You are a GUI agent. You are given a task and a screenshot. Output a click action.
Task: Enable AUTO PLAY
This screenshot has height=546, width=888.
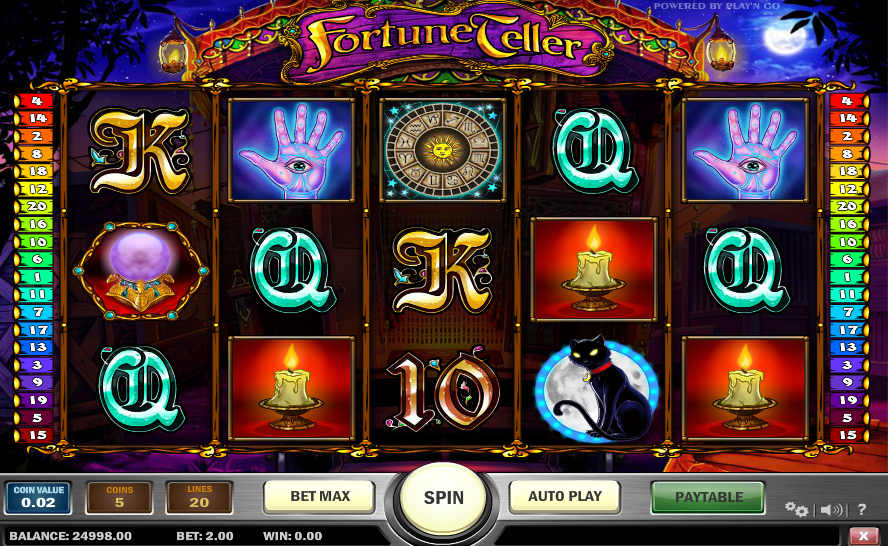[565, 496]
